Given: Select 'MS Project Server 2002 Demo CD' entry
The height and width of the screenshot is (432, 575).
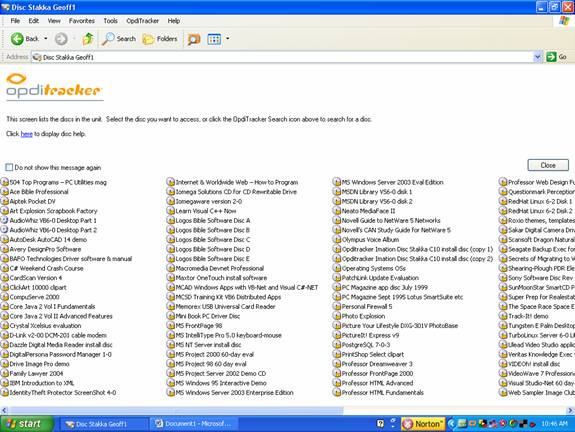Looking at the screenshot, I should (221, 373).
